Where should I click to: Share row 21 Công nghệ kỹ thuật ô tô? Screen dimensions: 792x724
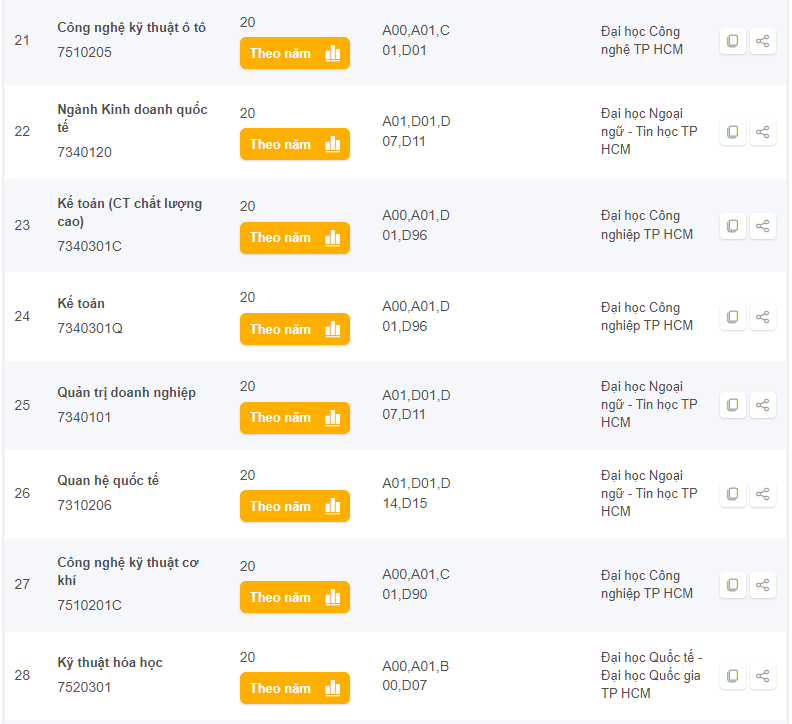(x=763, y=41)
